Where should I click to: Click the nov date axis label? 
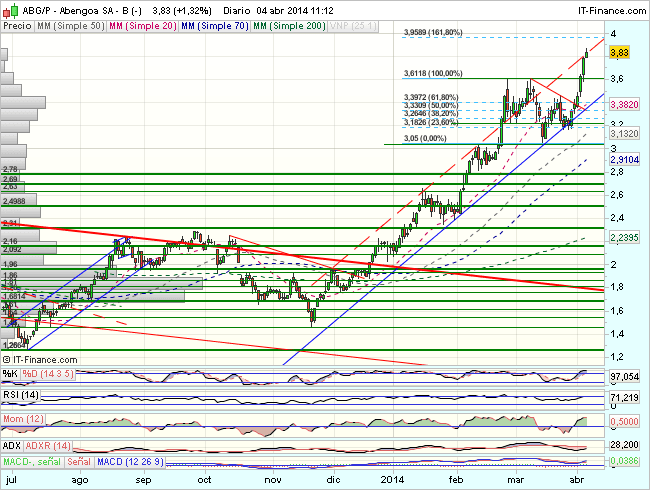point(273,480)
